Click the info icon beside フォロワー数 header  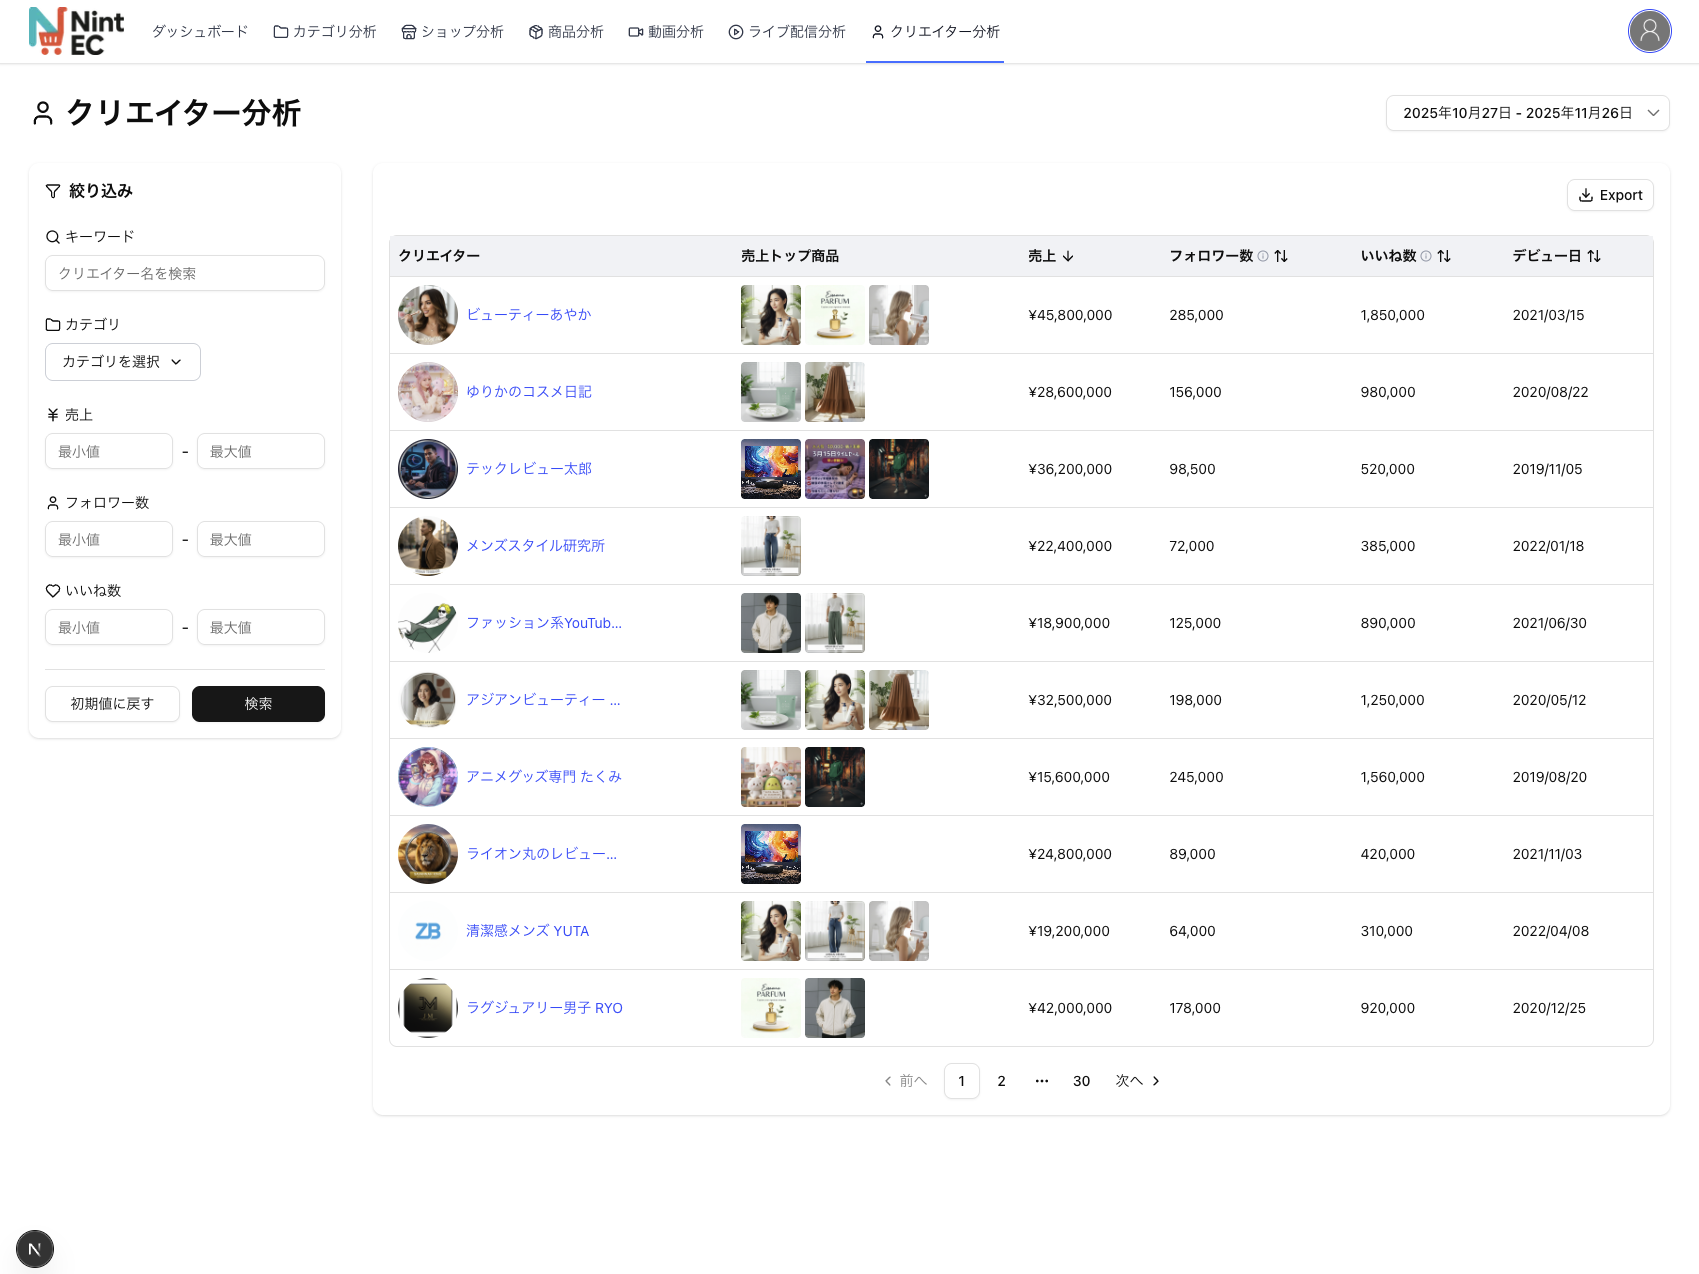point(1263,256)
